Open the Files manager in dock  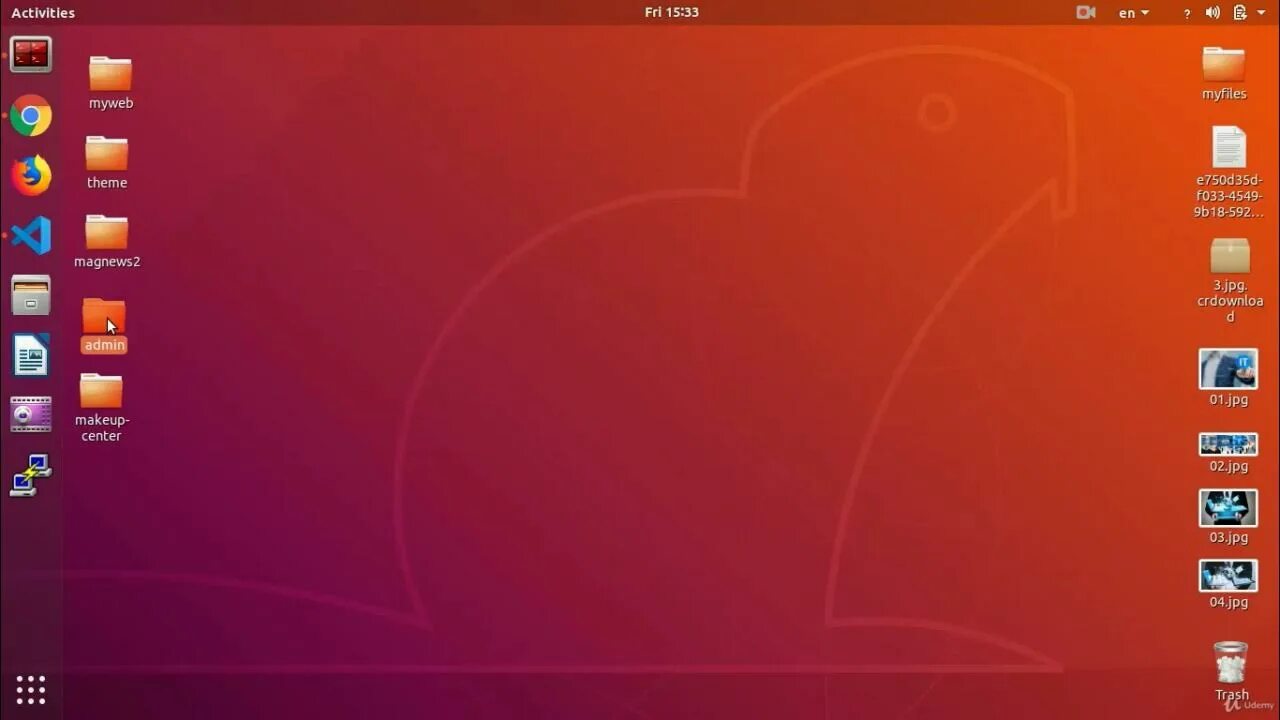pyautogui.click(x=31, y=296)
